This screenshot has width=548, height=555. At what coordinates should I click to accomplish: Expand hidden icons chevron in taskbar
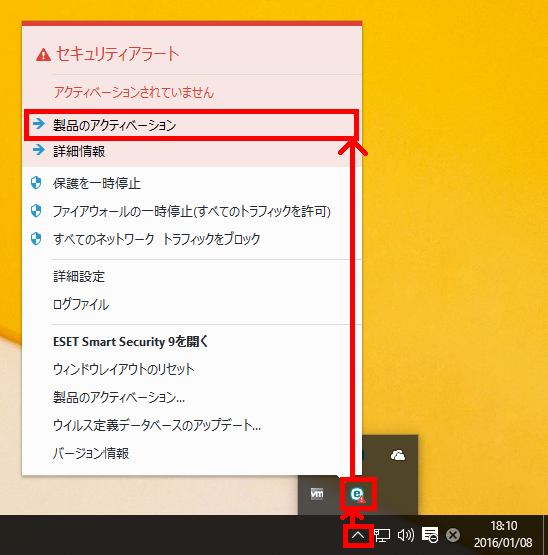coord(358,535)
